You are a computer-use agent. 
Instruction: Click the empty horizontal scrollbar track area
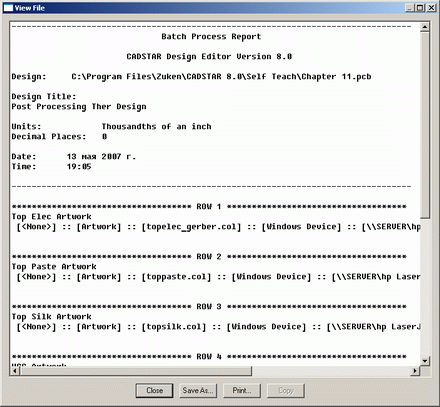click(x=331, y=371)
